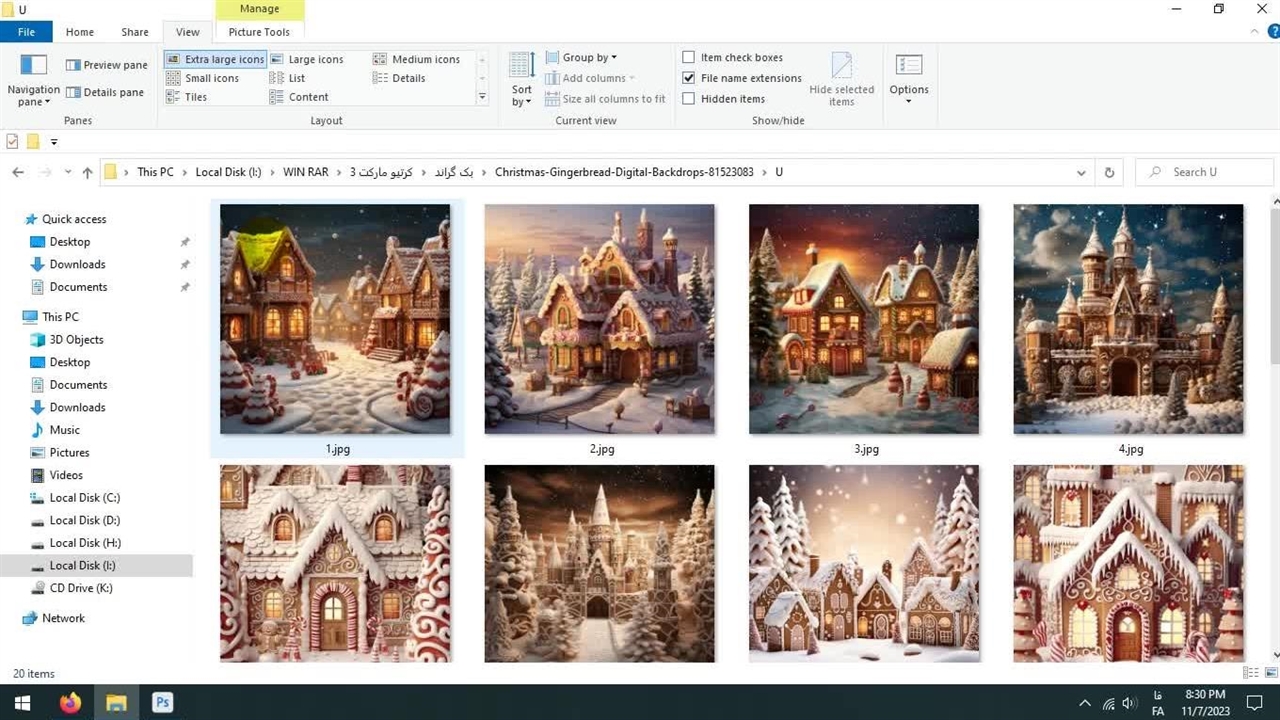Select the 4.jpg castle thumbnail

(x=1128, y=320)
